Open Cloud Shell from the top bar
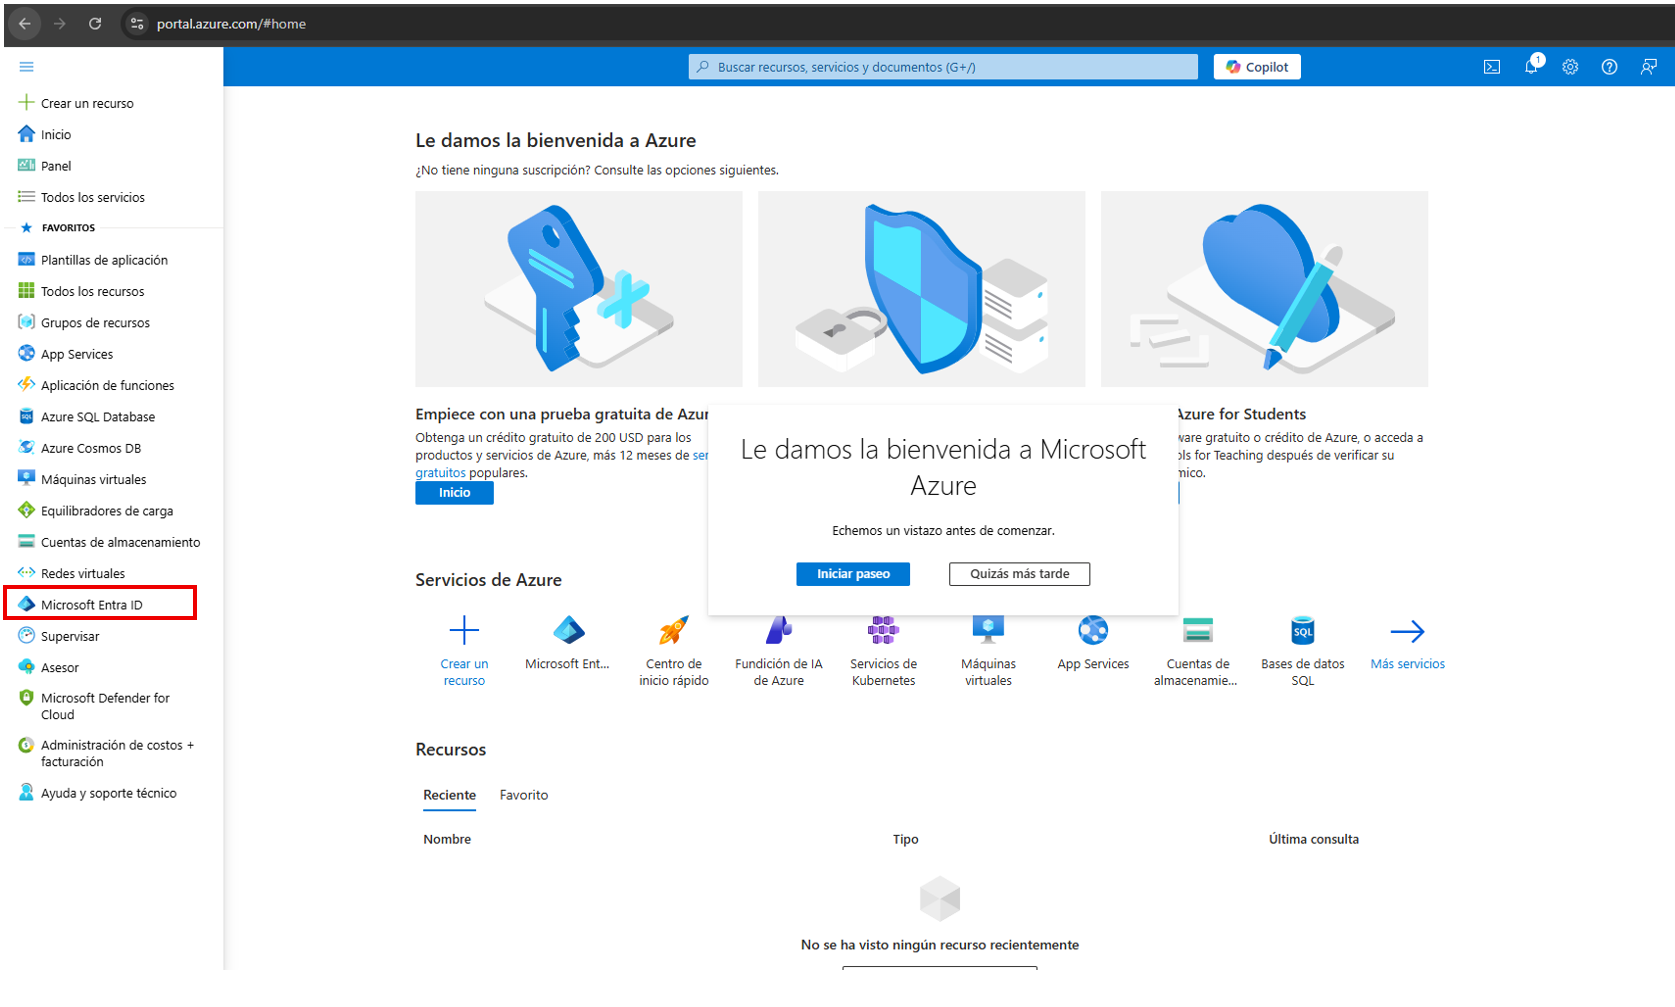This screenshot has height=1007, width=1675. pos(1491,67)
